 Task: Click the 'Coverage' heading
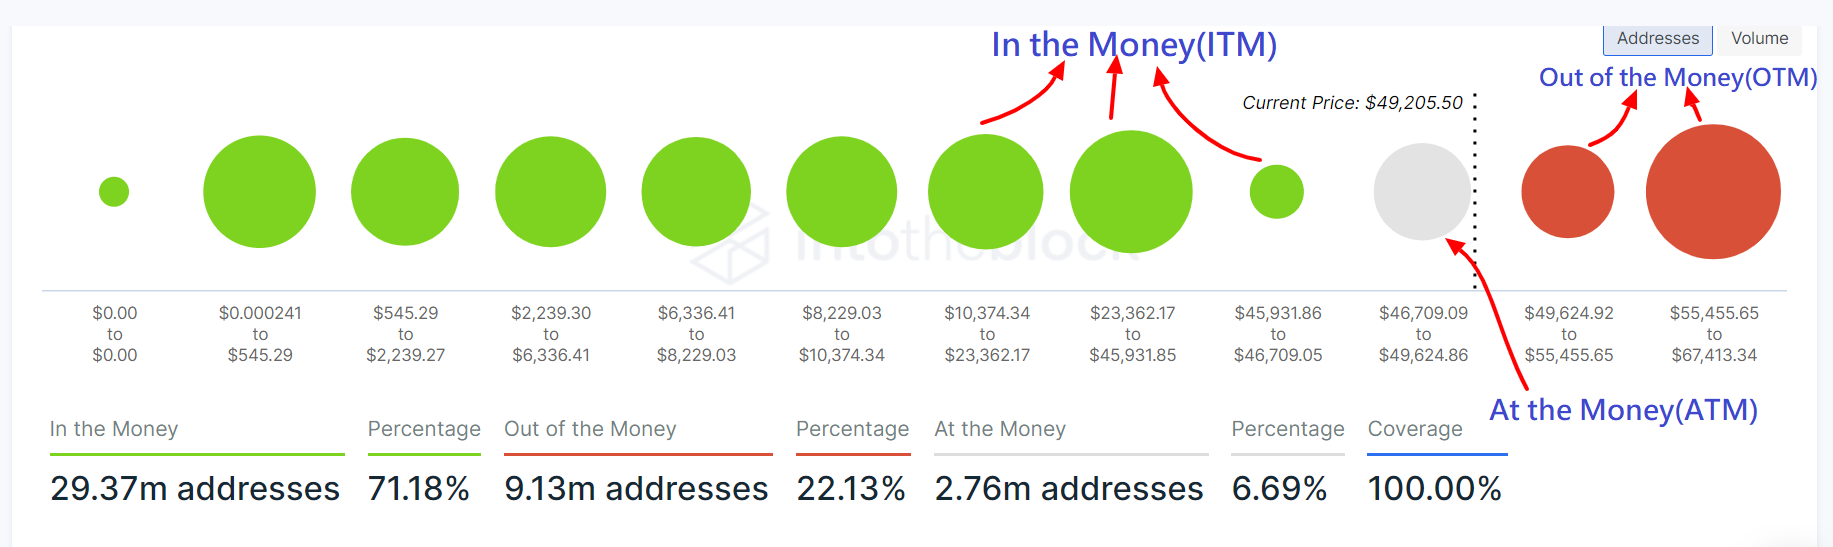tap(1415, 429)
